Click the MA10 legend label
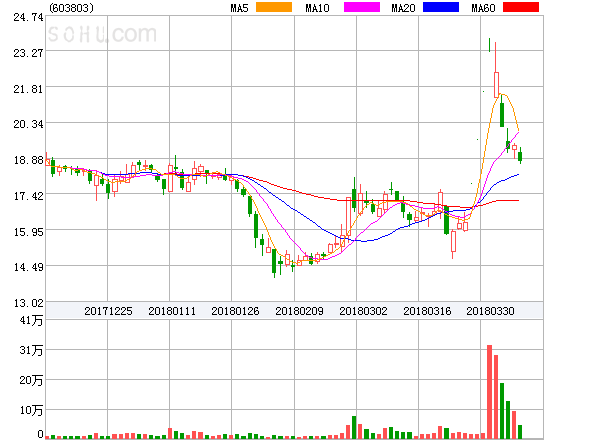The image size is (600, 440). pyautogui.click(x=317, y=8)
